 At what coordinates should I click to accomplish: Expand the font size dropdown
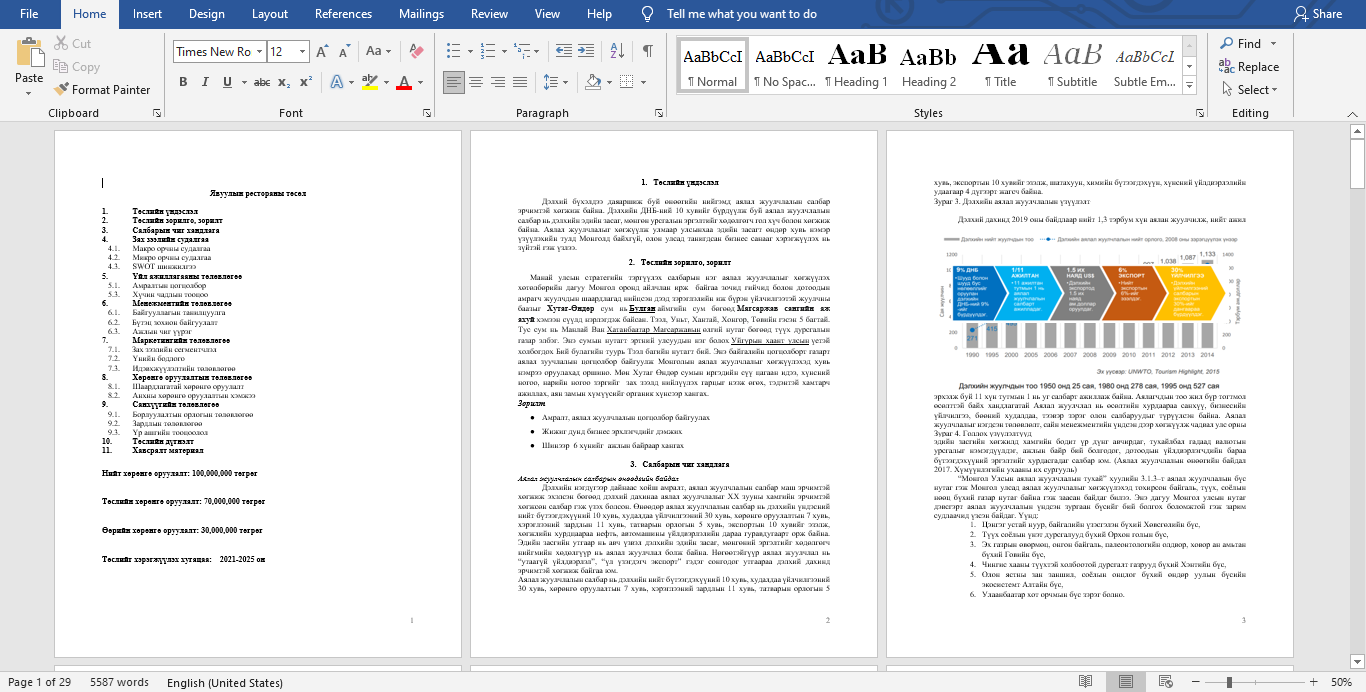pos(303,52)
